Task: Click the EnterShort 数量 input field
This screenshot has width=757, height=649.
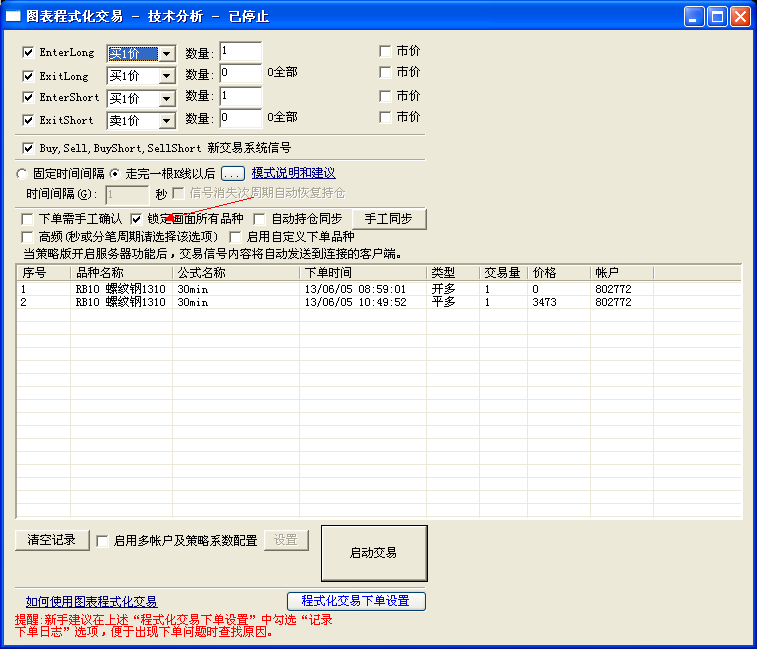Action: [240, 97]
